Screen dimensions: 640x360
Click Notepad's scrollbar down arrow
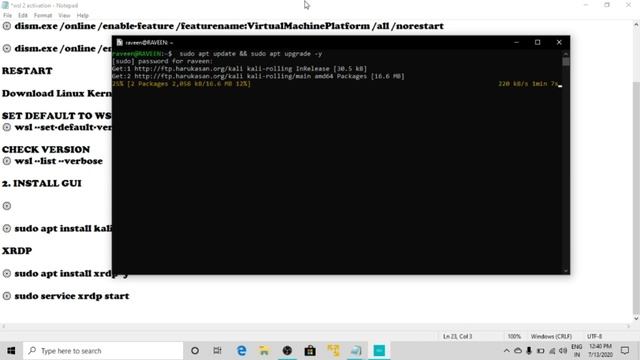coord(636,318)
